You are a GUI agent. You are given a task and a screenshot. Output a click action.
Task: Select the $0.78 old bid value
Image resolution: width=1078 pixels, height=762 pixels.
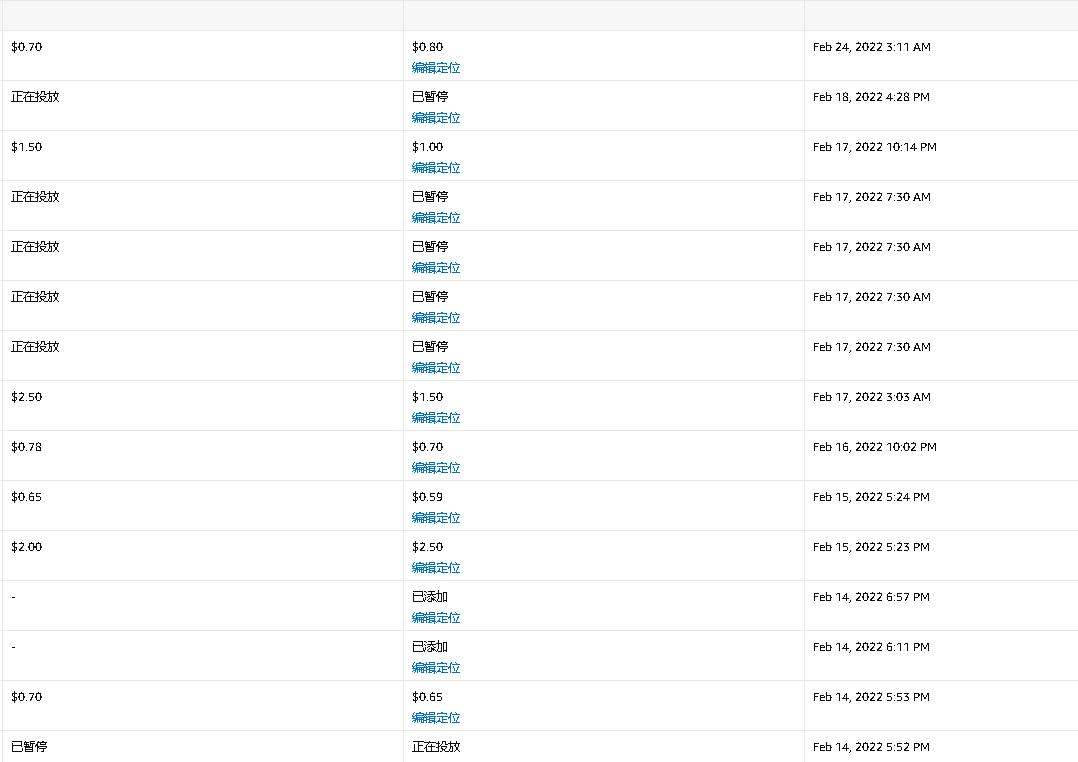26,446
